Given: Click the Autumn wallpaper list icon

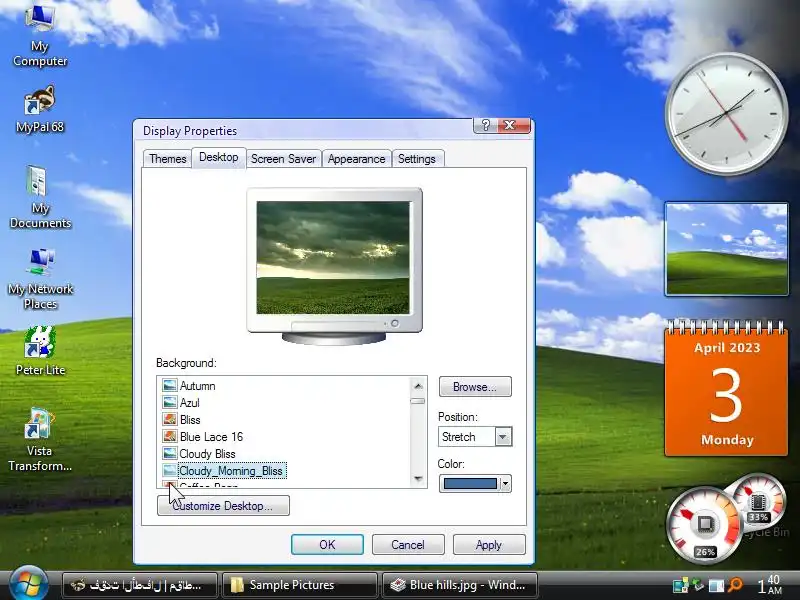Looking at the screenshot, I should [x=169, y=385].
